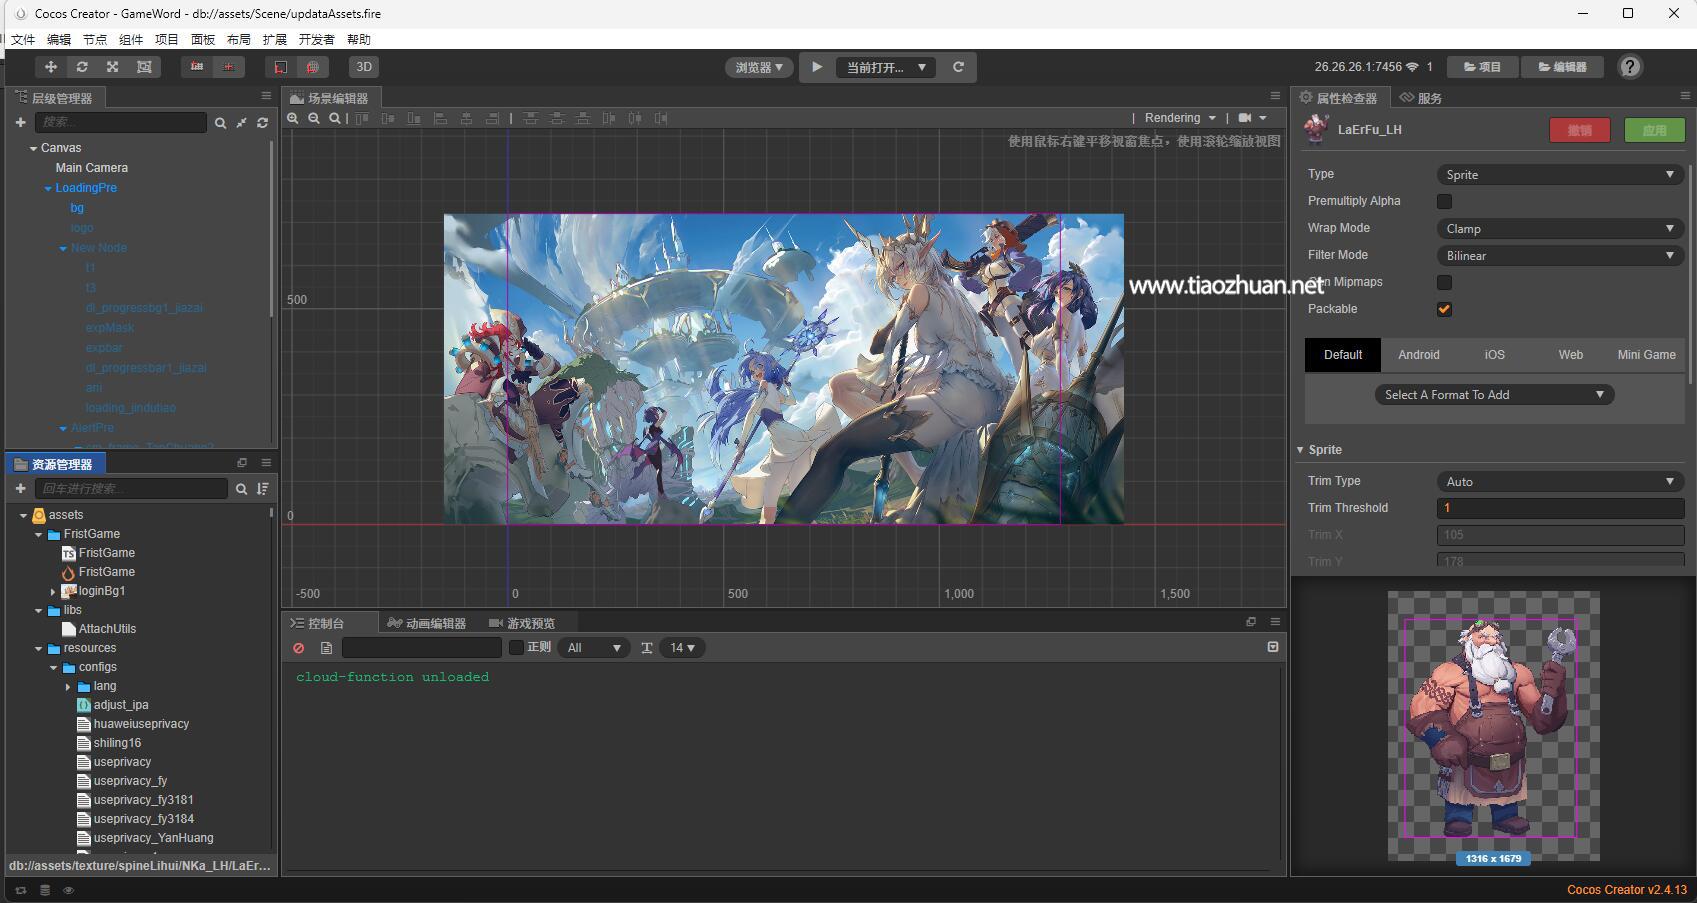Collapse the Canvas node
This screenshot has height=903, width=1697.
[x=32, y=148]
